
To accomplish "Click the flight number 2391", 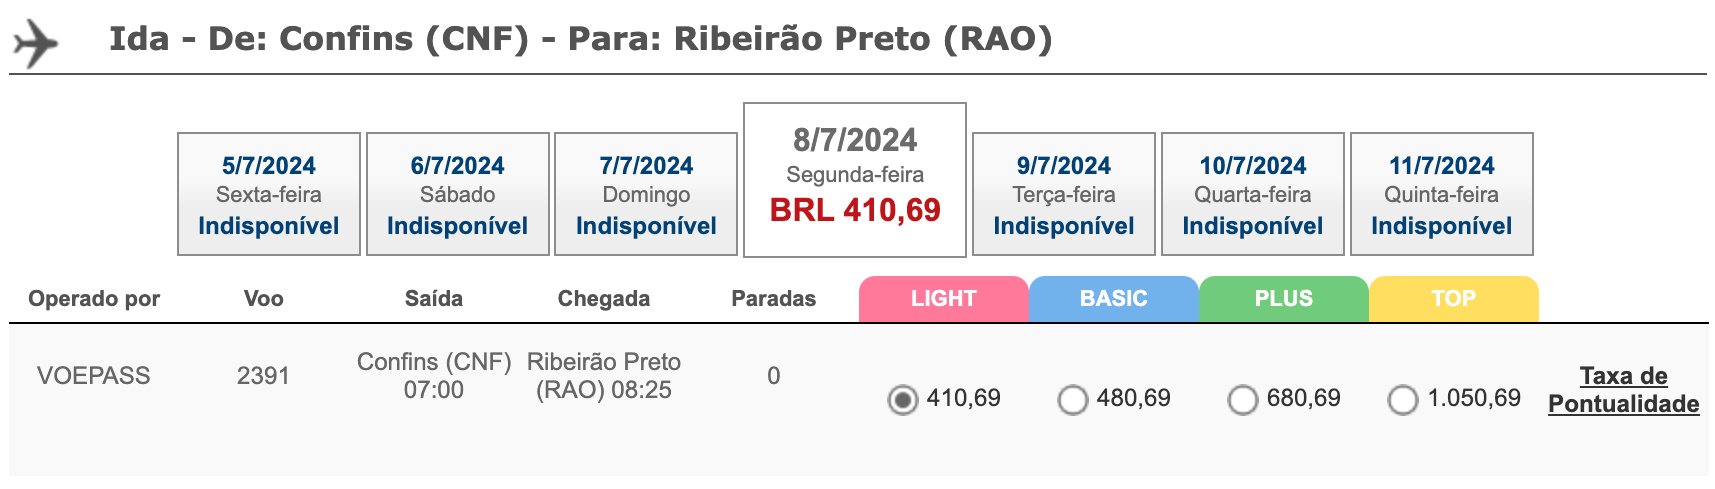I will [263, 376].
